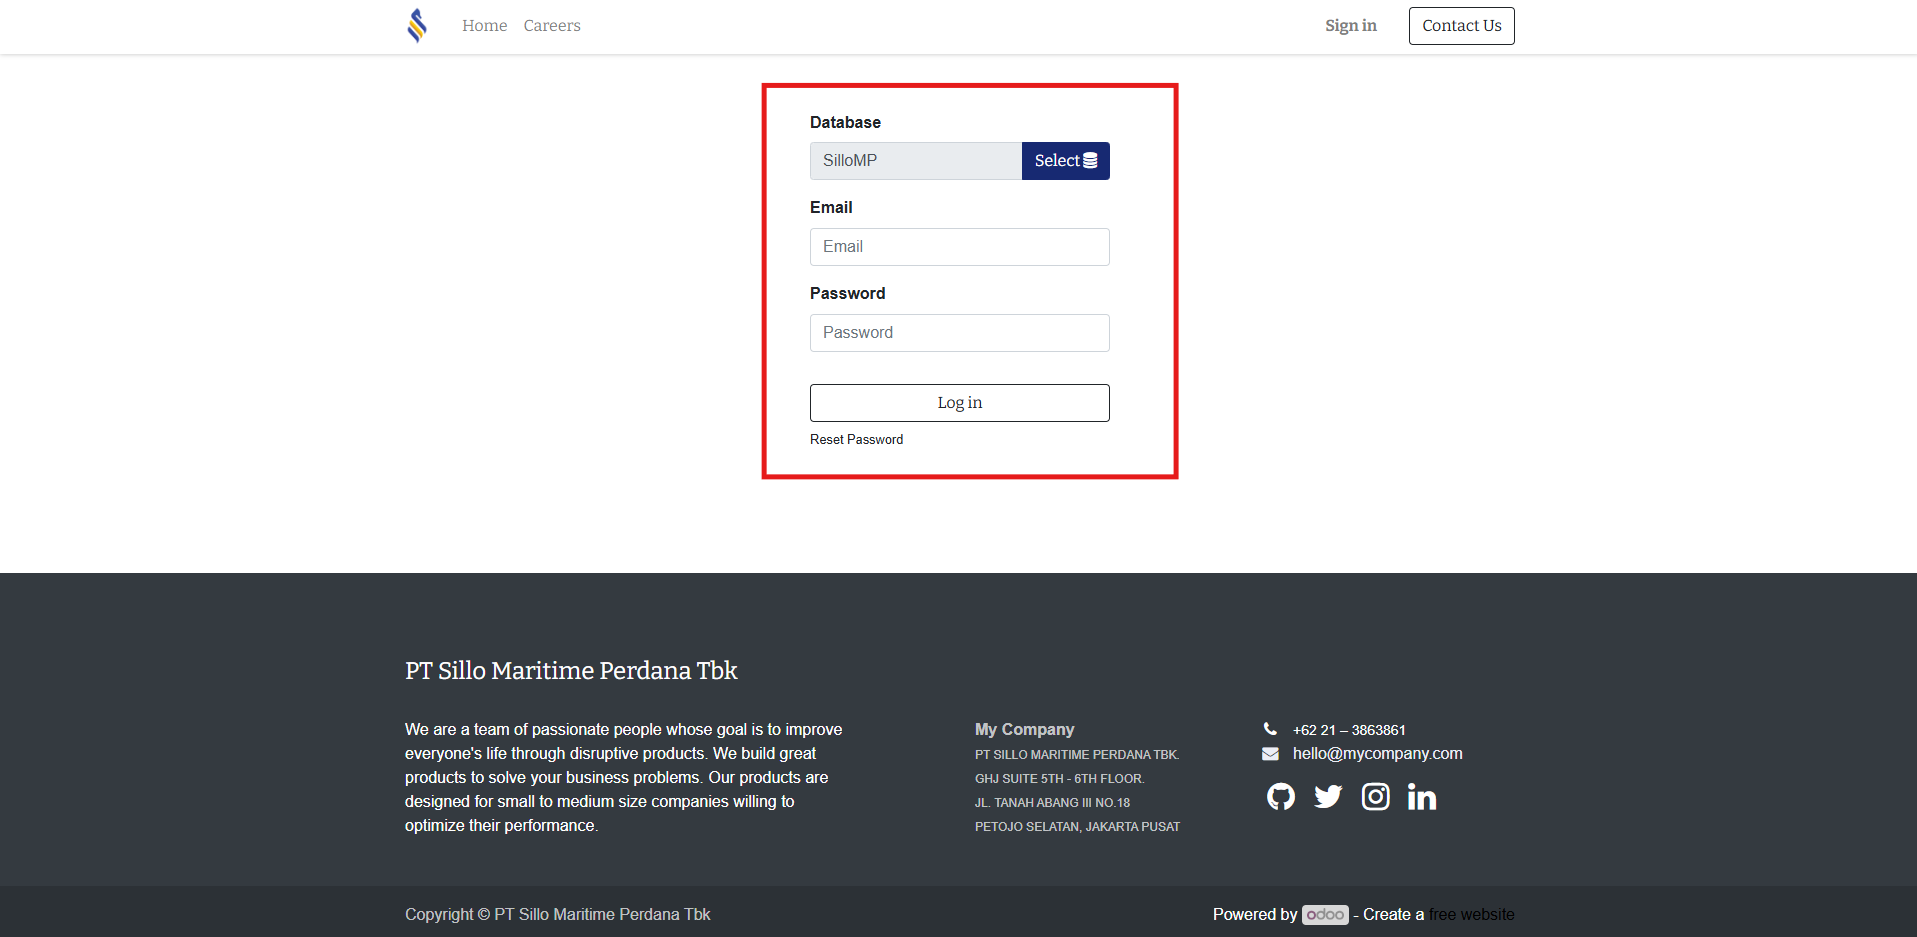
Task: Click the phone icon in footer
Action: (1270, 729)
